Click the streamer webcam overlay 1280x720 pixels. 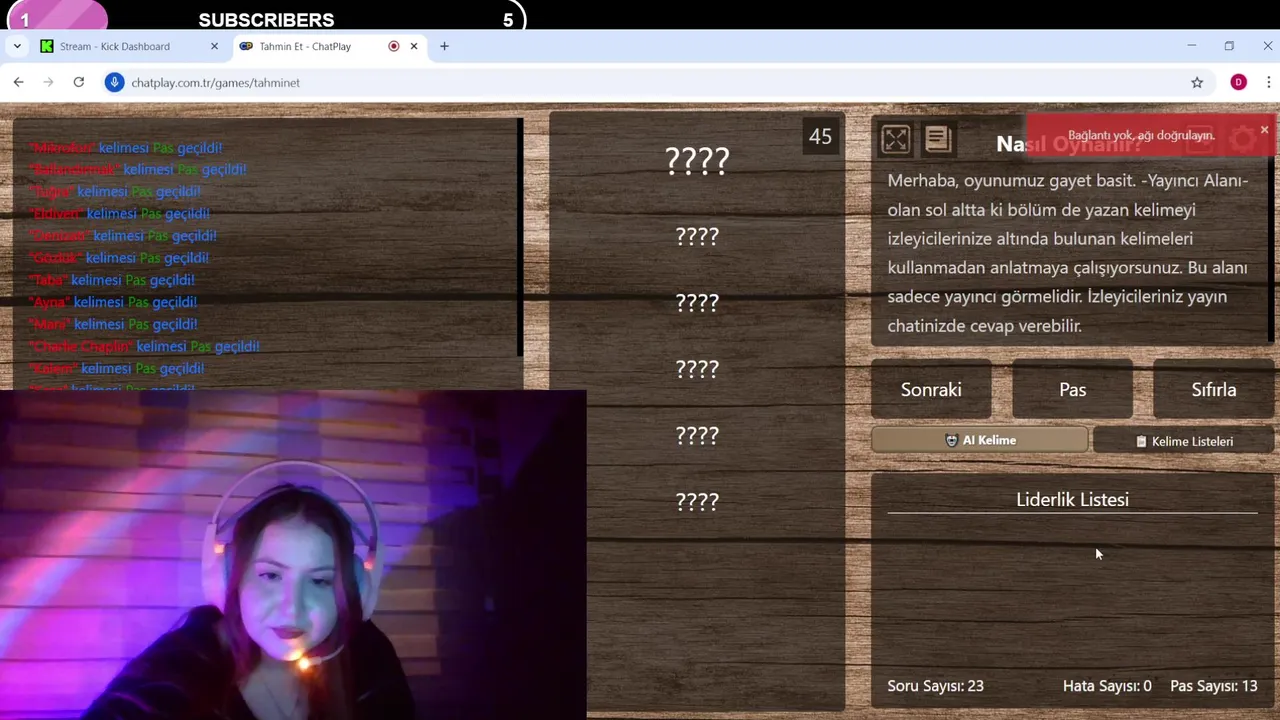click(292, 555)
